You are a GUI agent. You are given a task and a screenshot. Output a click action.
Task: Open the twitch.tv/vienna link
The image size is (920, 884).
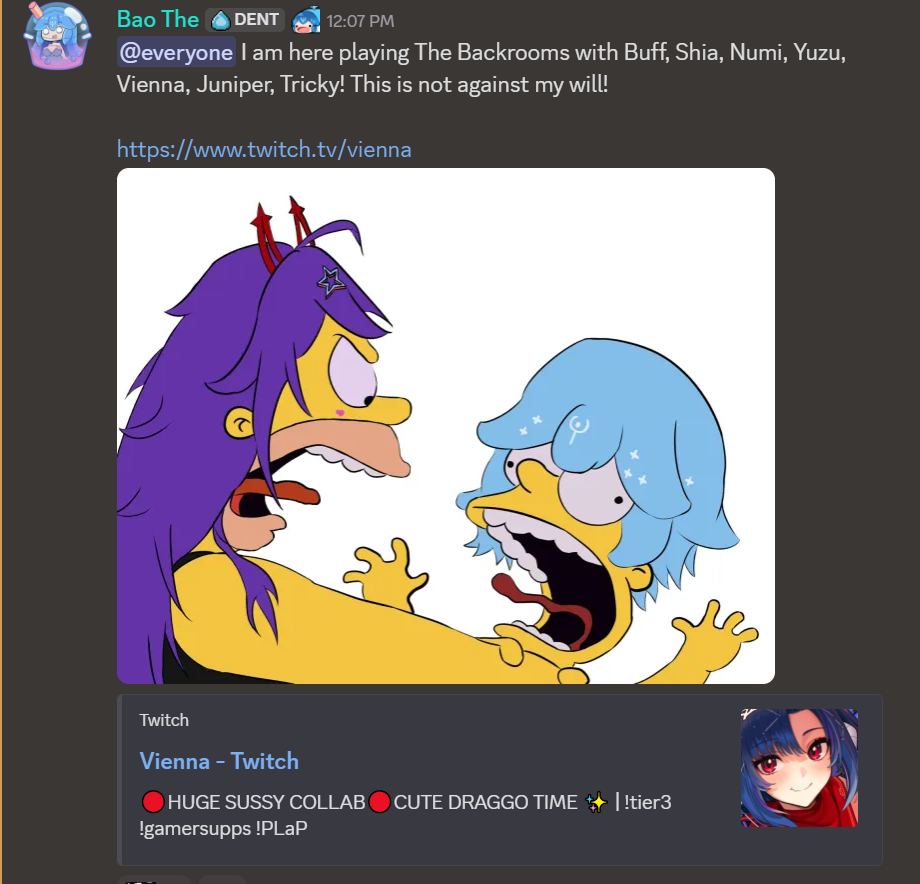tap(264, 149)
